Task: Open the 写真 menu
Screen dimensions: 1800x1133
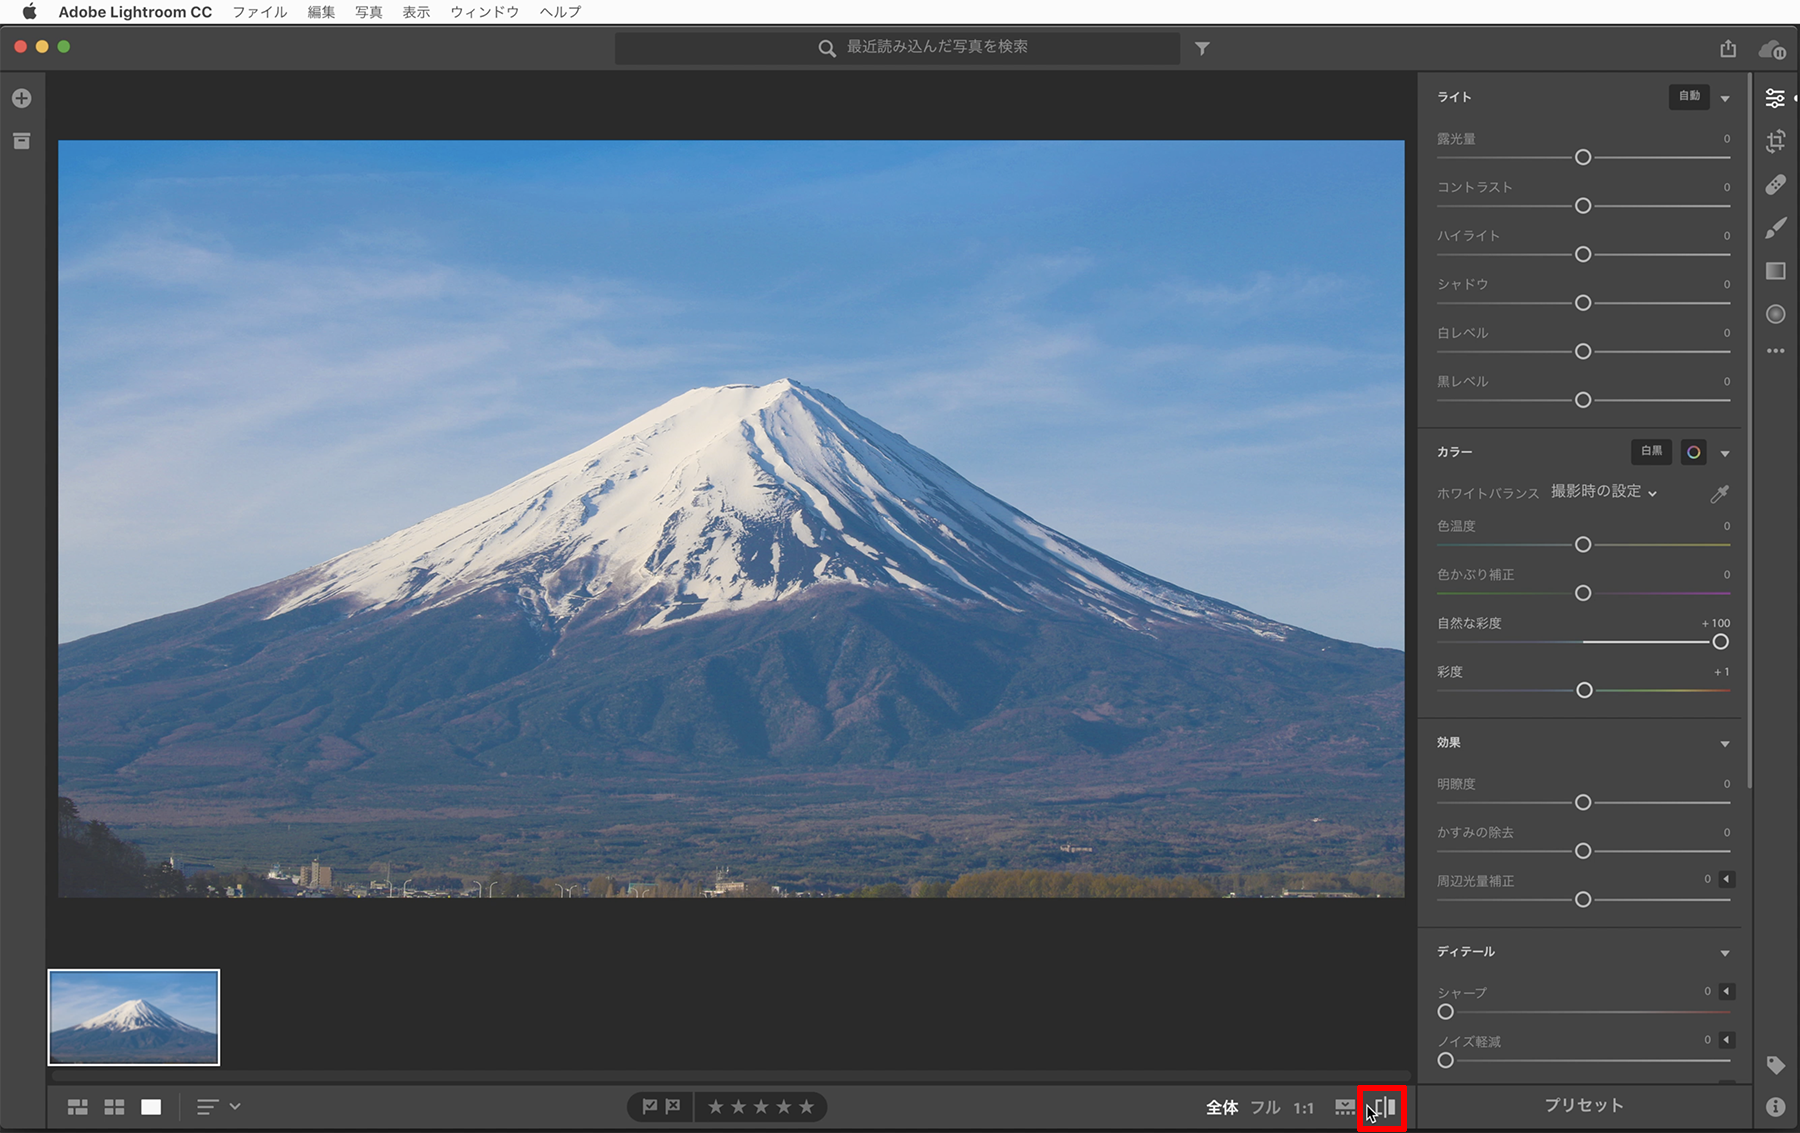Action: click(x=369, y=12)
